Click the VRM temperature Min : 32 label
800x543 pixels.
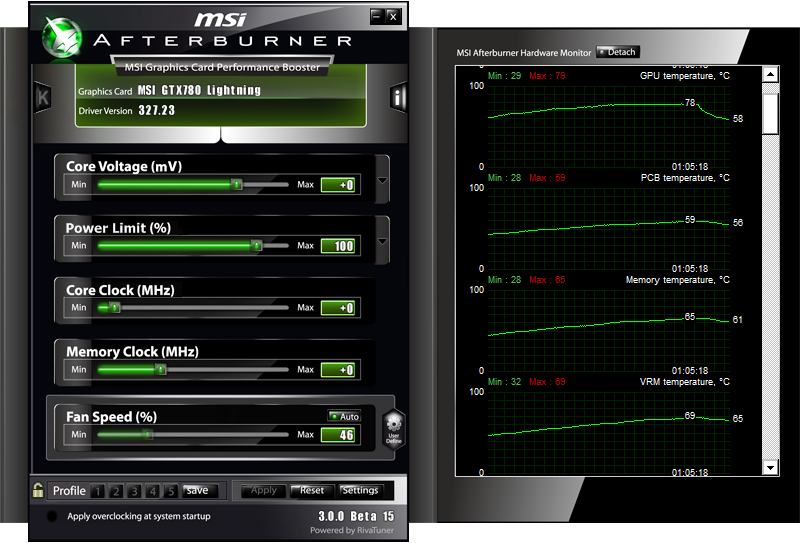click(504, 382)
